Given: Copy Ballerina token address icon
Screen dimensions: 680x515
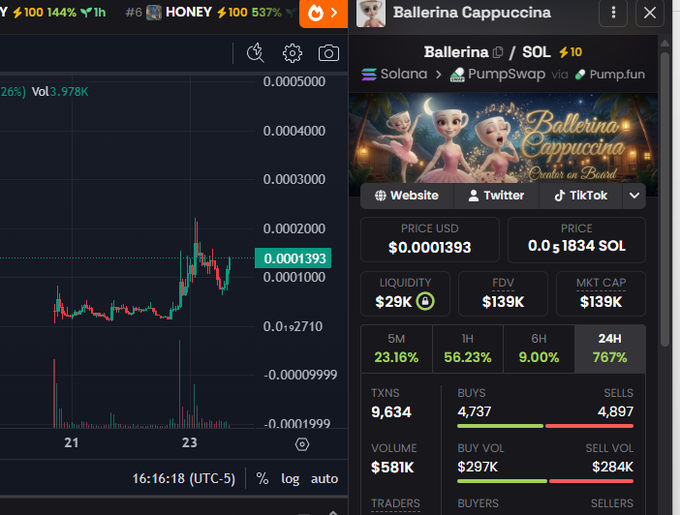Looking at the screenshot, I should tap(498, 52).
